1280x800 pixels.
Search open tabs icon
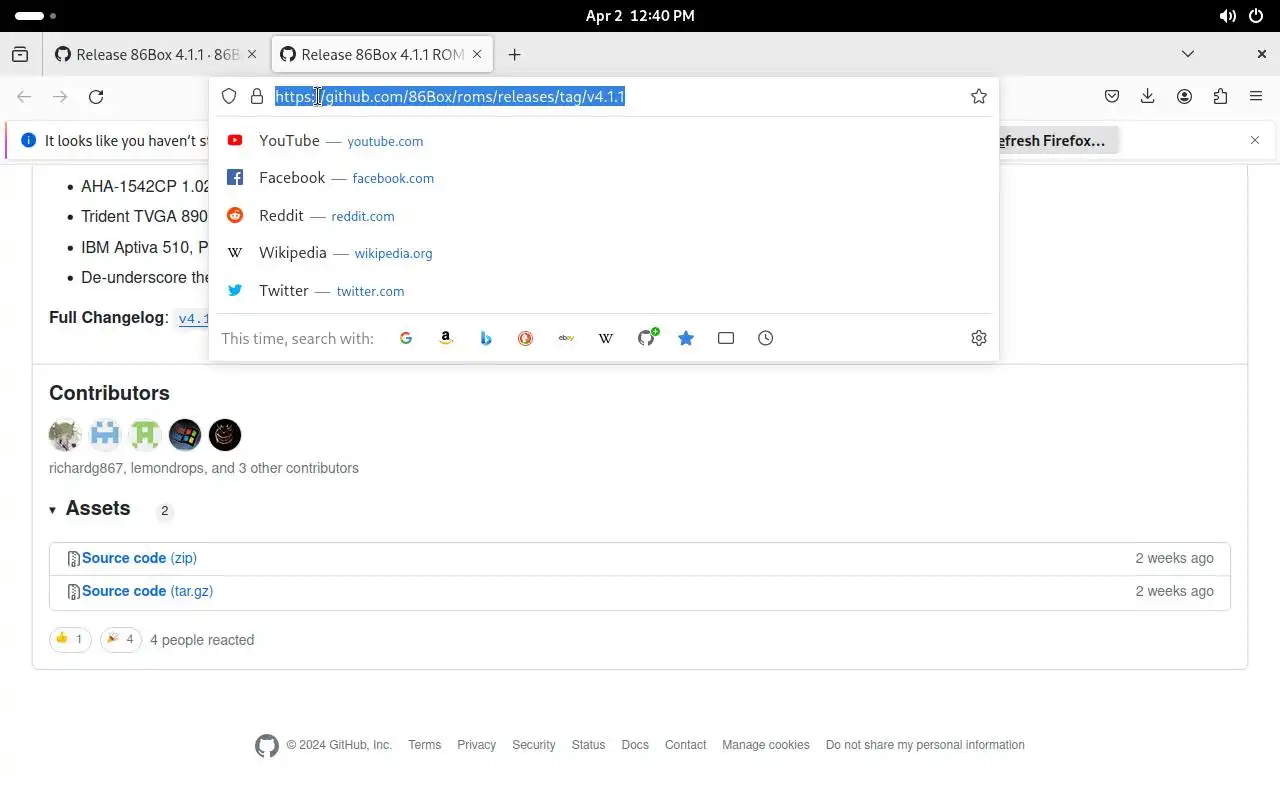pos(726,338)
